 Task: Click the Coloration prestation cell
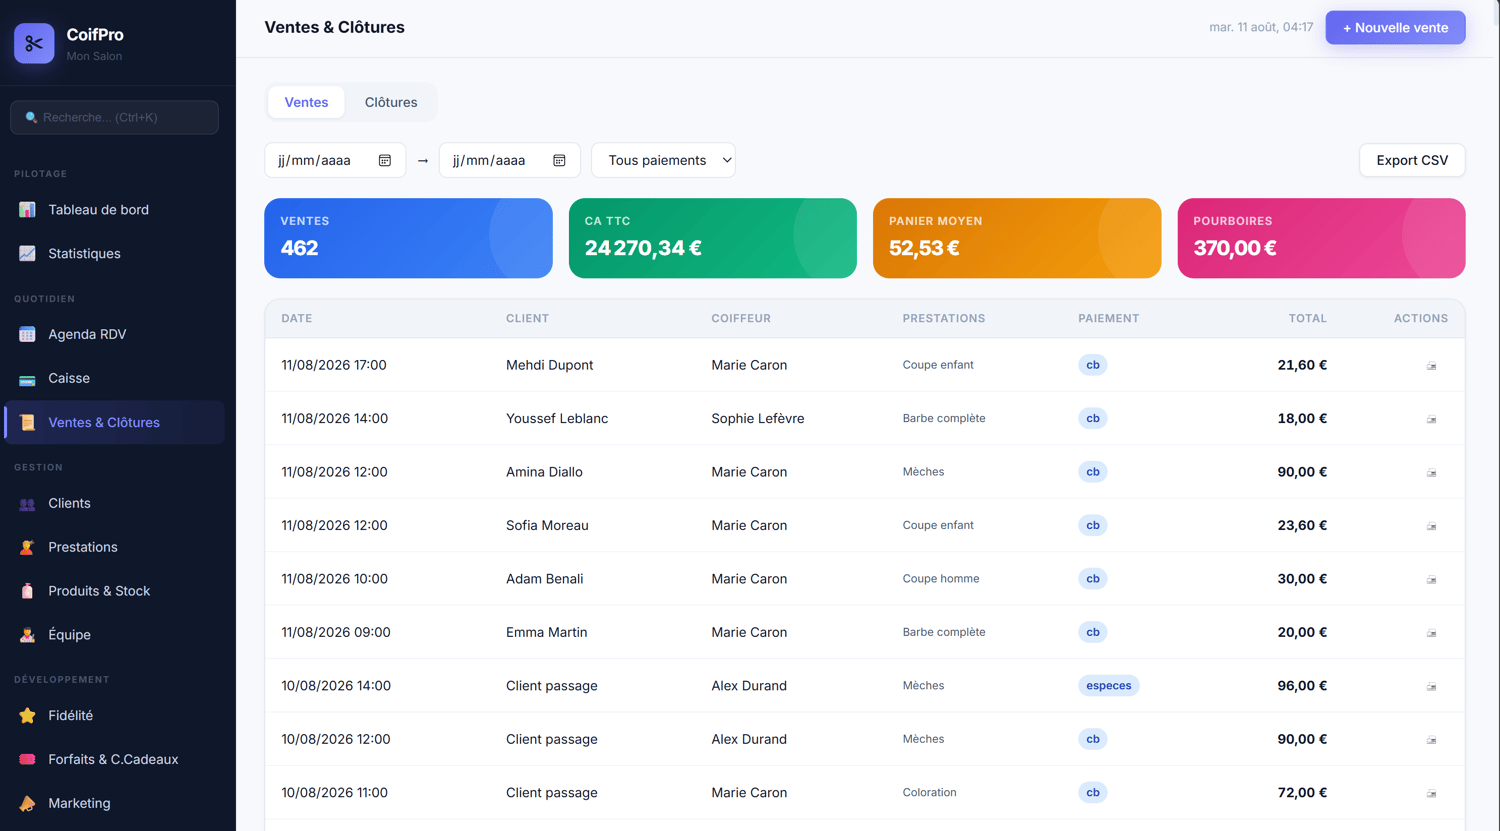click(929, 793)
